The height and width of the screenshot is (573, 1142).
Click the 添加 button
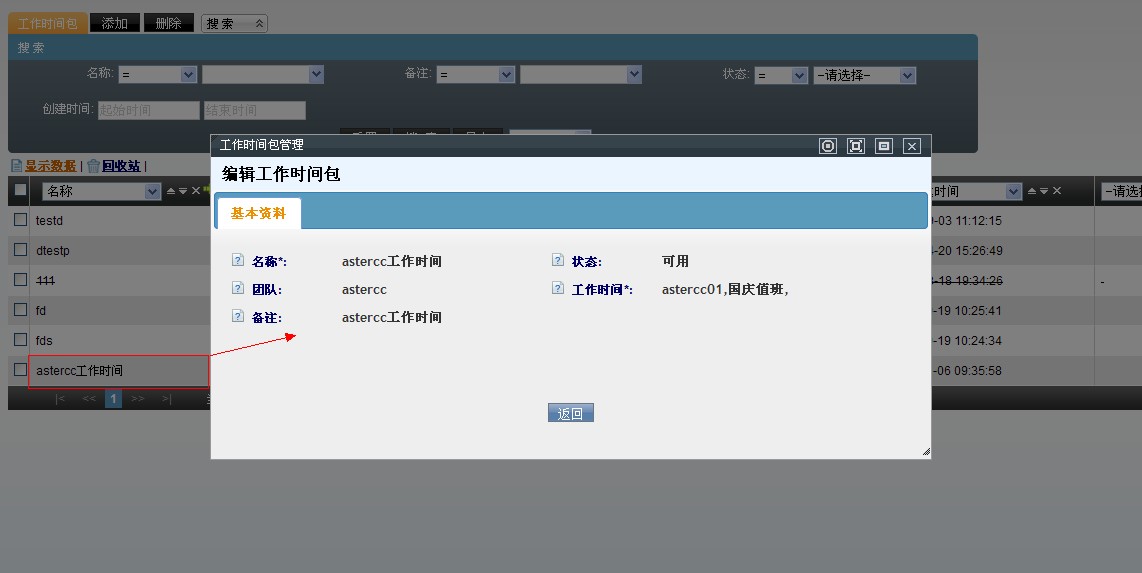(x=115, y=23)
